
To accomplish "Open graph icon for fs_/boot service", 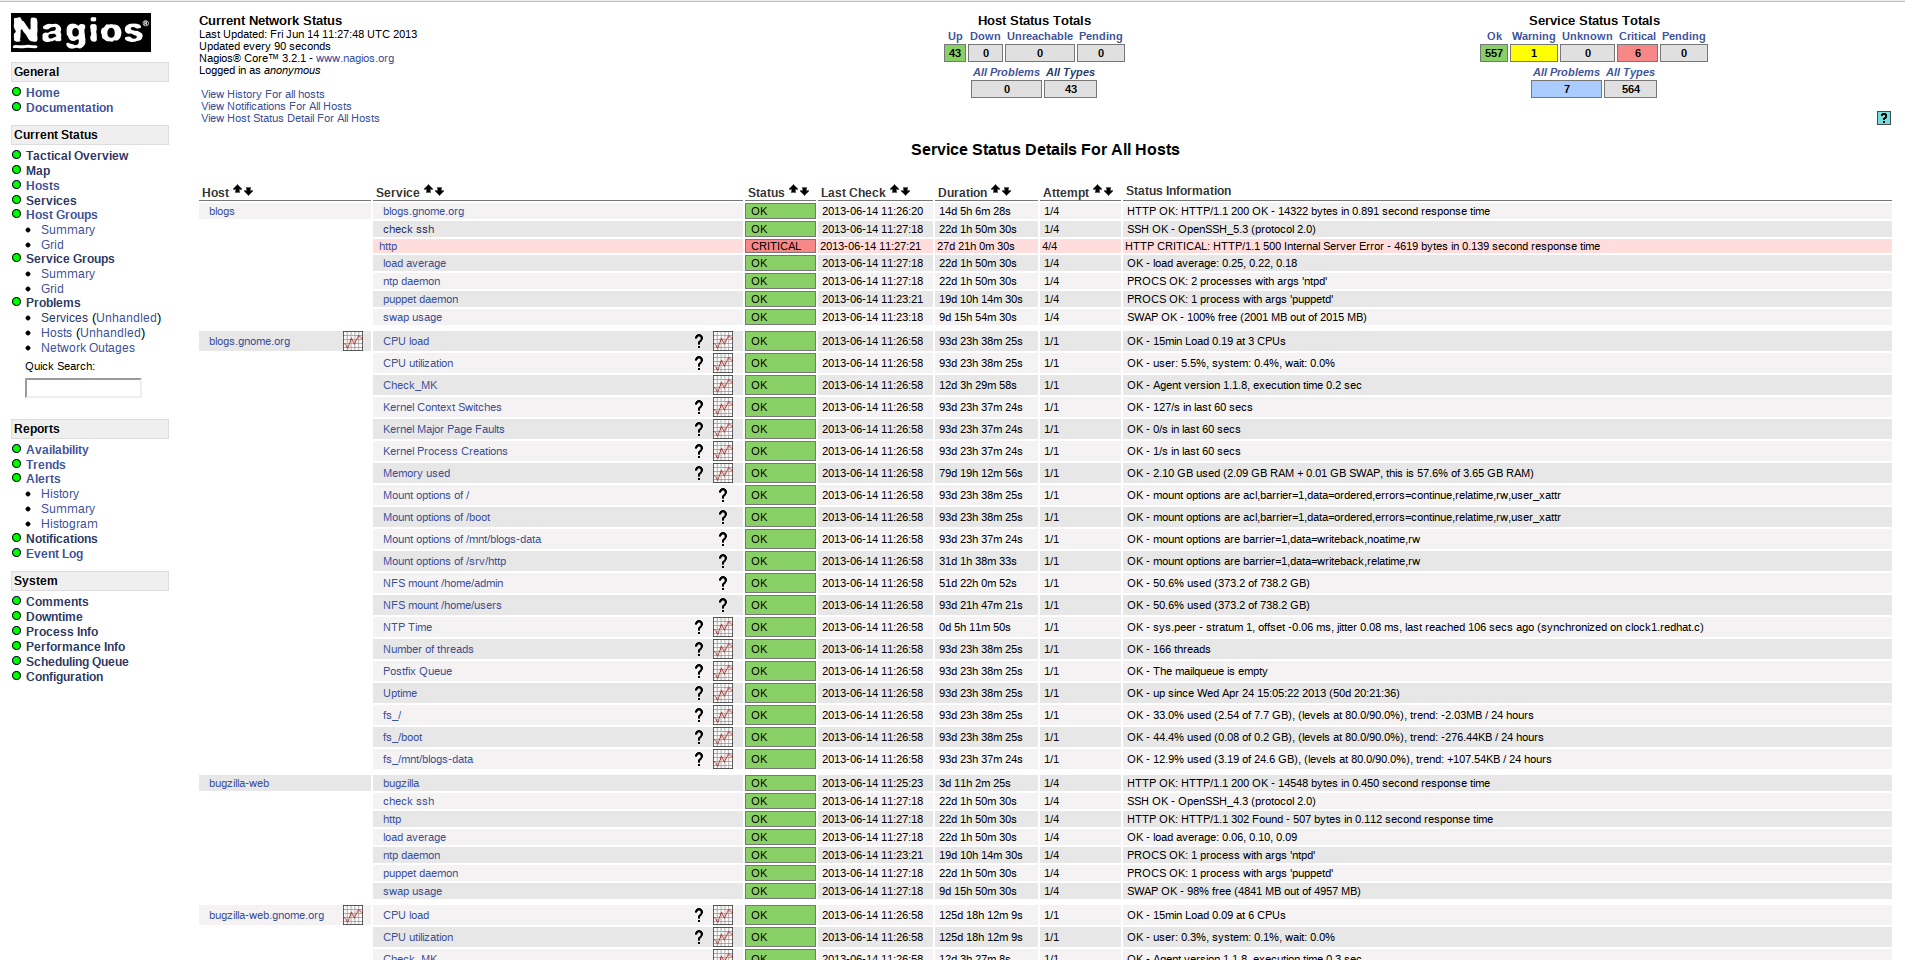I will [x=723, y=737].
